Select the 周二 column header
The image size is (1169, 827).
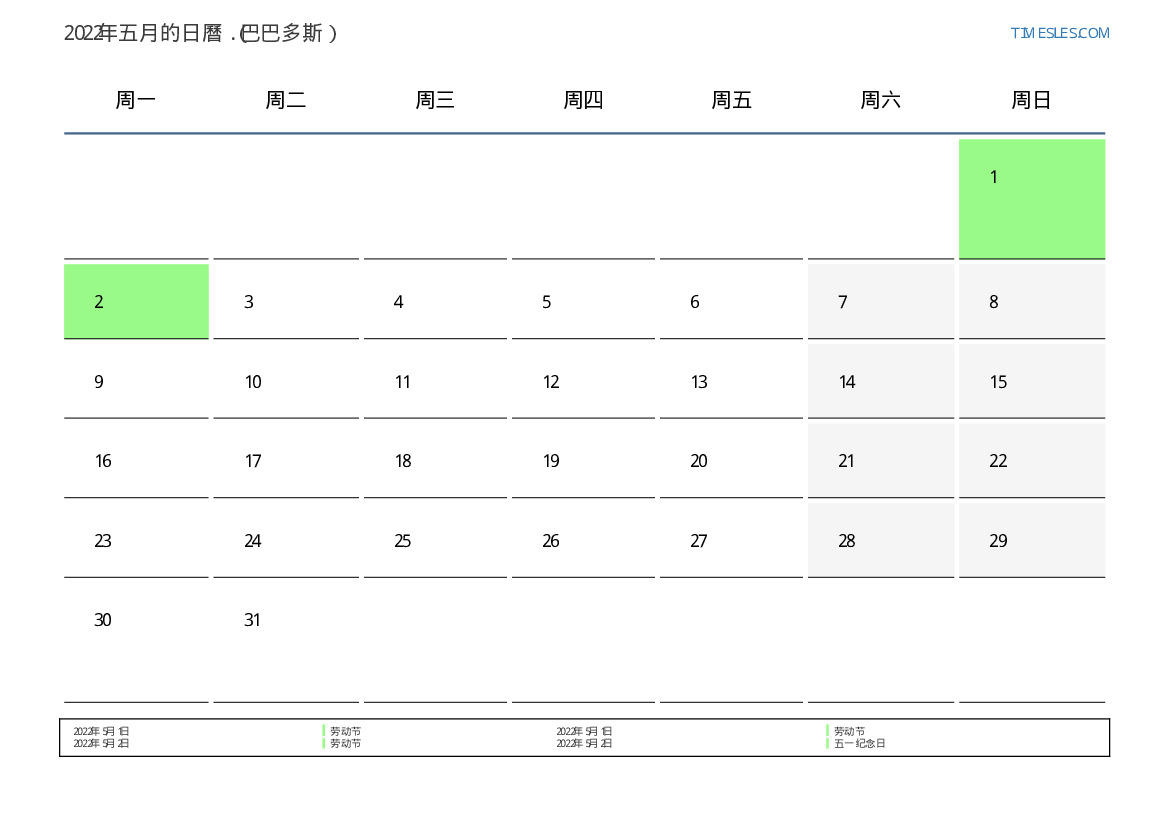(286, 99)
